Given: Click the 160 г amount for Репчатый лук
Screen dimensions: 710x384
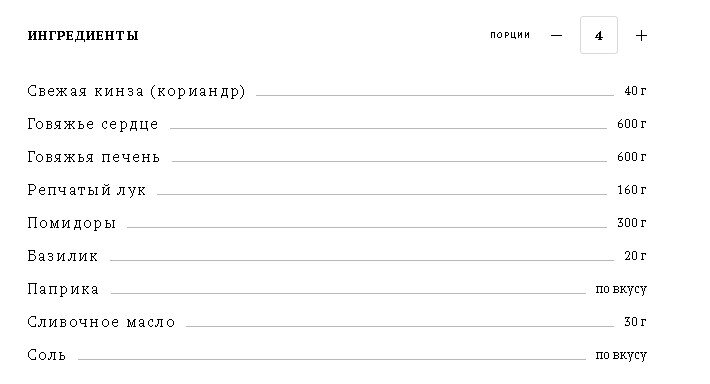Looking at the screenshot, I should pos(632,190).
